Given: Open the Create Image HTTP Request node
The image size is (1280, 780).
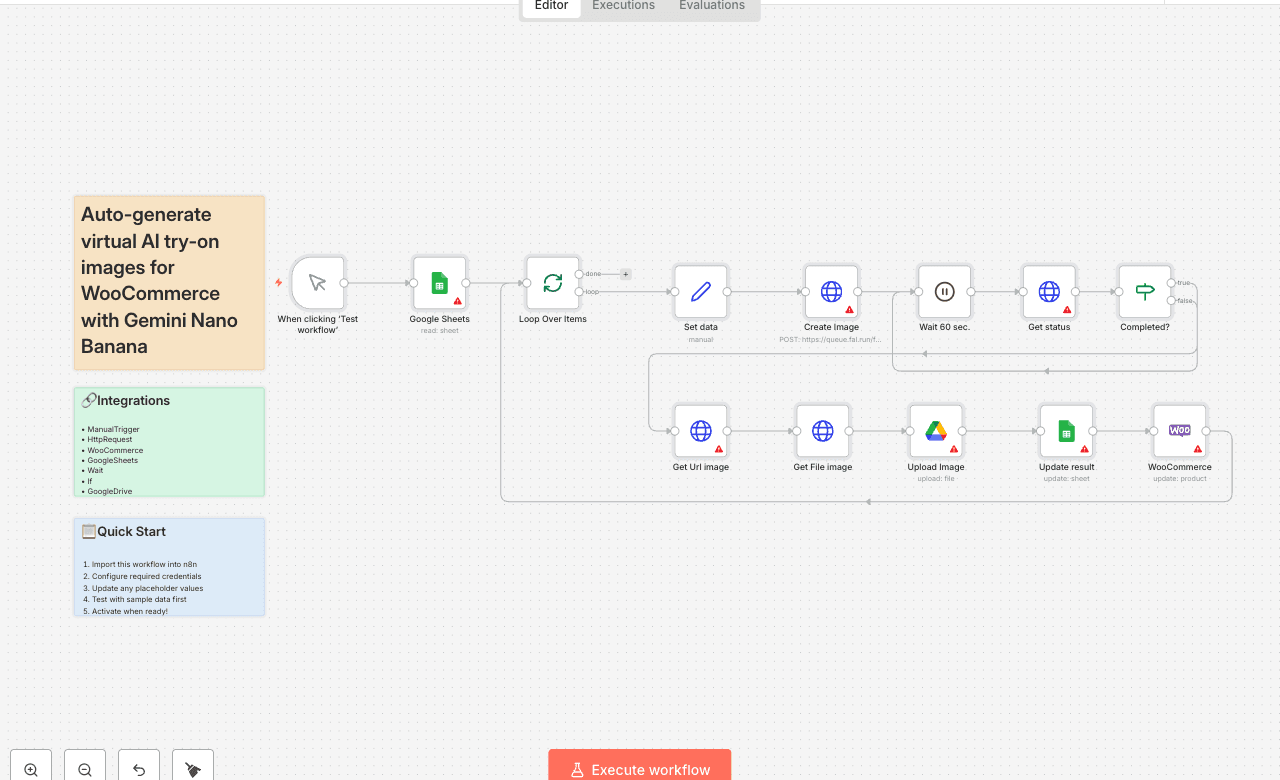Looking at the screenshot, I should coord(831,291).
